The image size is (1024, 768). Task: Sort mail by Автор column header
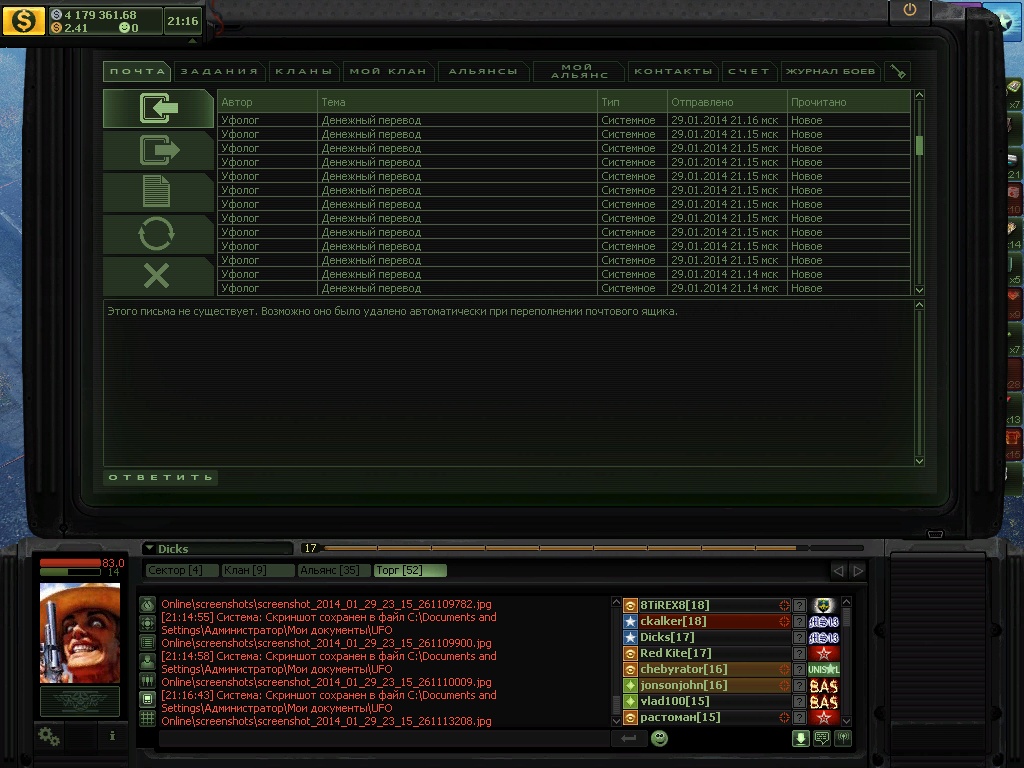pos(267,102)
